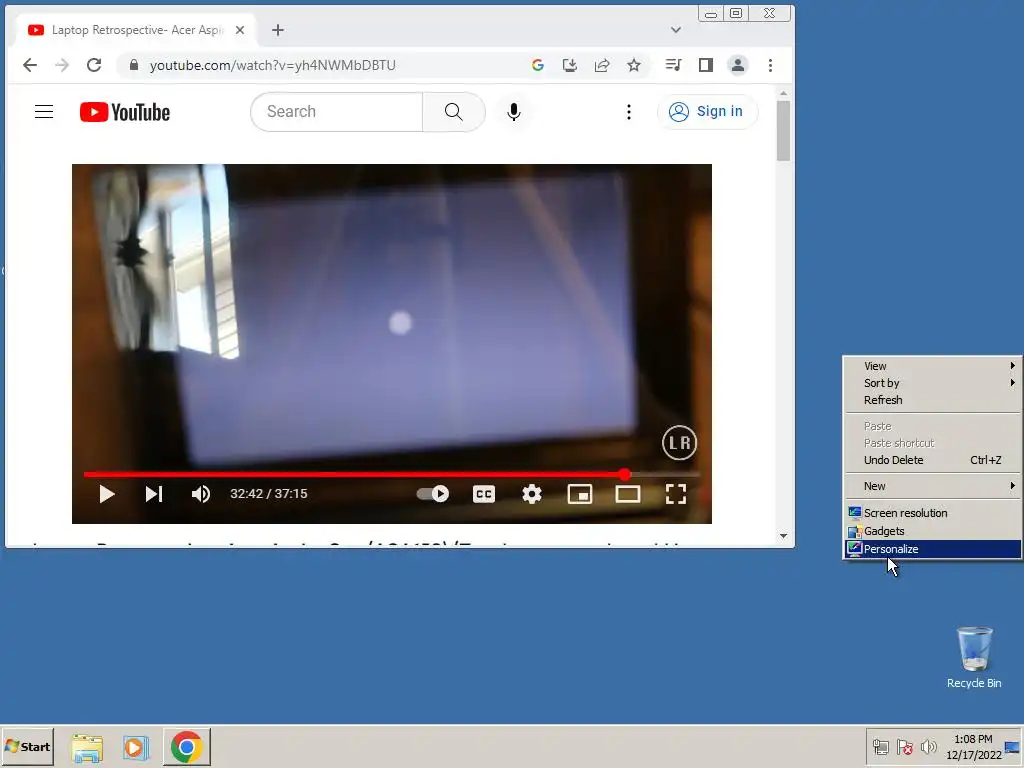Click the LR channel watermark on video
The height and width of the screenshot is (768, 1024).
679,443
